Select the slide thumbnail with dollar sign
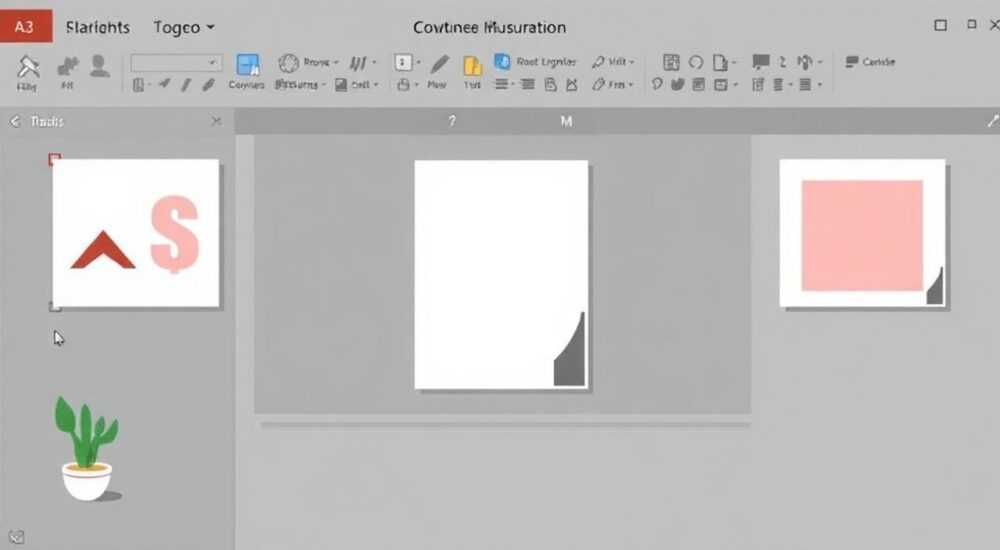1000x550 pixels. pyautogui.click(x=136, y=233)
